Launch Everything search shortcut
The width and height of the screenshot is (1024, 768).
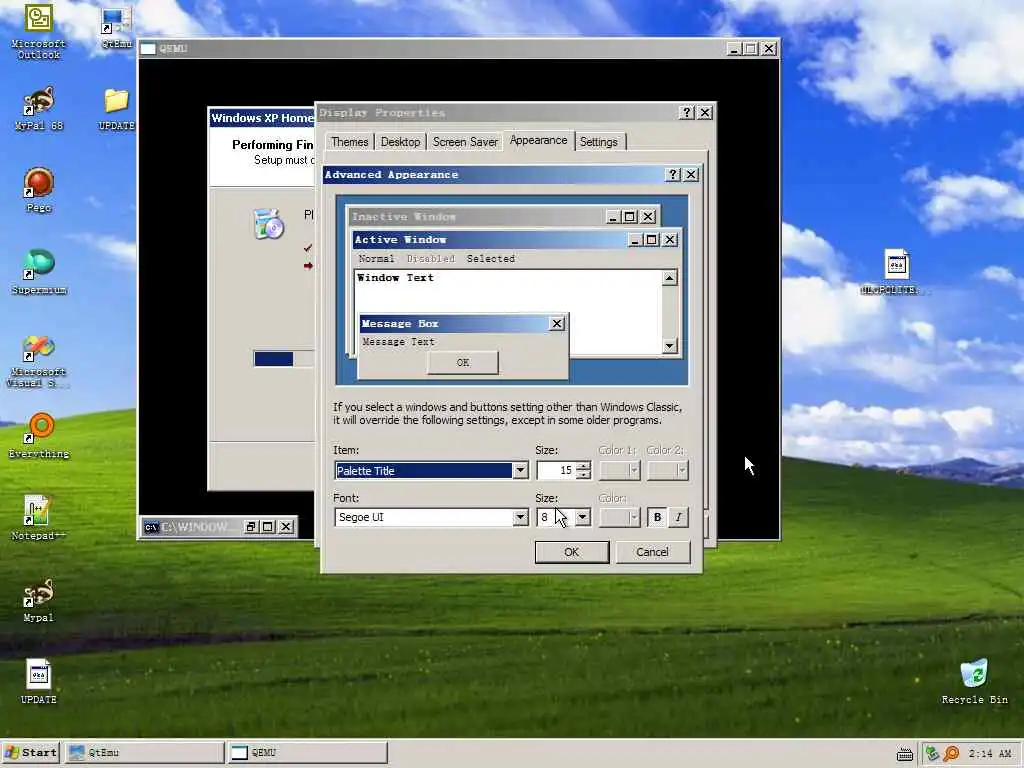[x=39, y=436]
